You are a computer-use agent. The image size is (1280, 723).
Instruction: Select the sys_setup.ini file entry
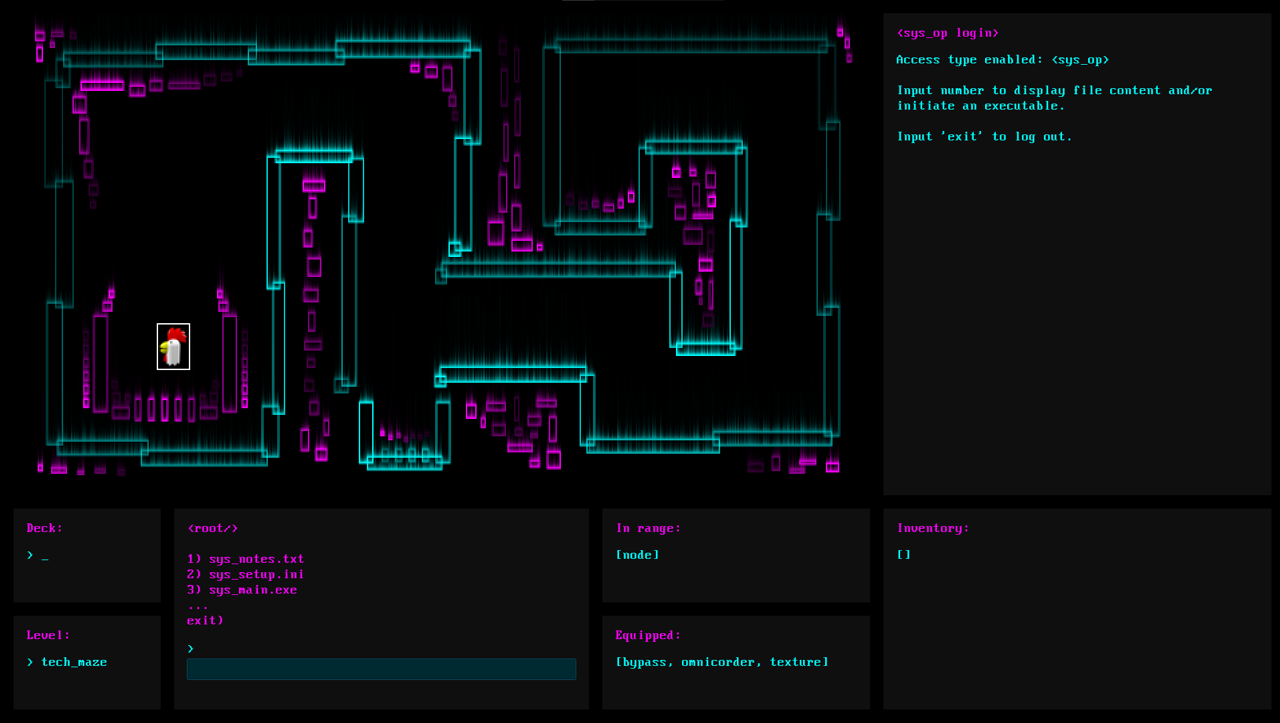click(246, 574)
